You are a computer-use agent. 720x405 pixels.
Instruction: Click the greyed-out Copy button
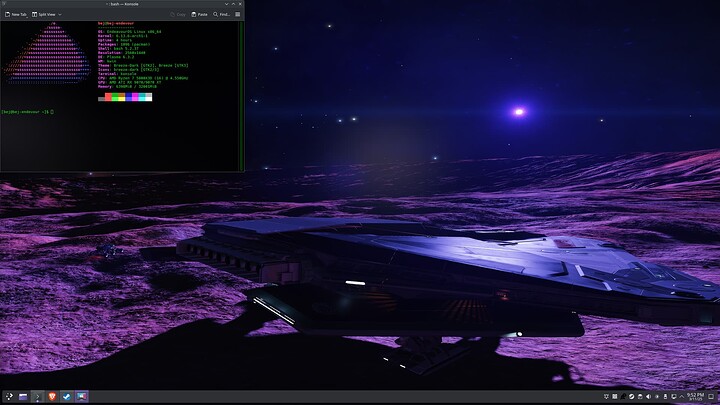pos(178,14)
